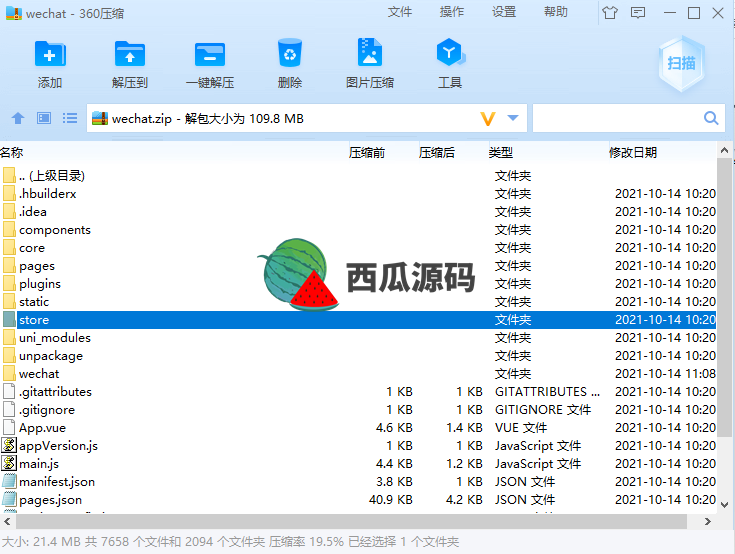
Task: Click the appVersion.js script file icon
Action: [9, 445]
